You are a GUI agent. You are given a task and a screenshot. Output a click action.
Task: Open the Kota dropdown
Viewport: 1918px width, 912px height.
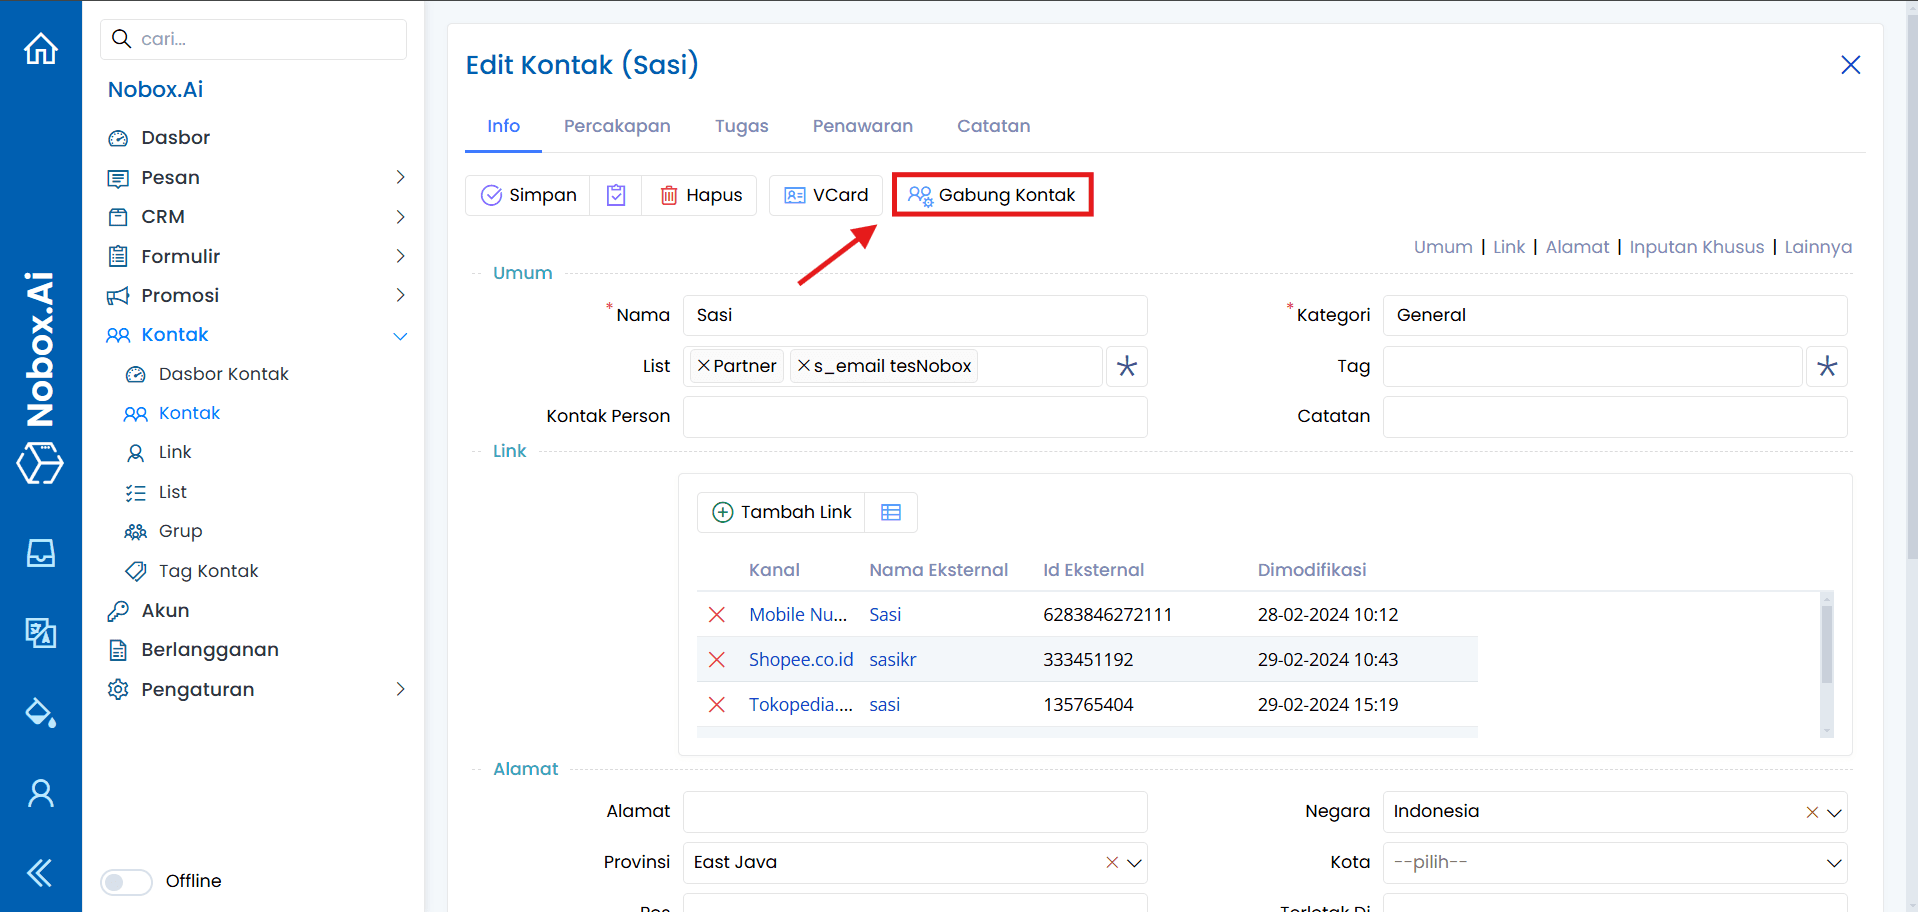pos(1834,863)
